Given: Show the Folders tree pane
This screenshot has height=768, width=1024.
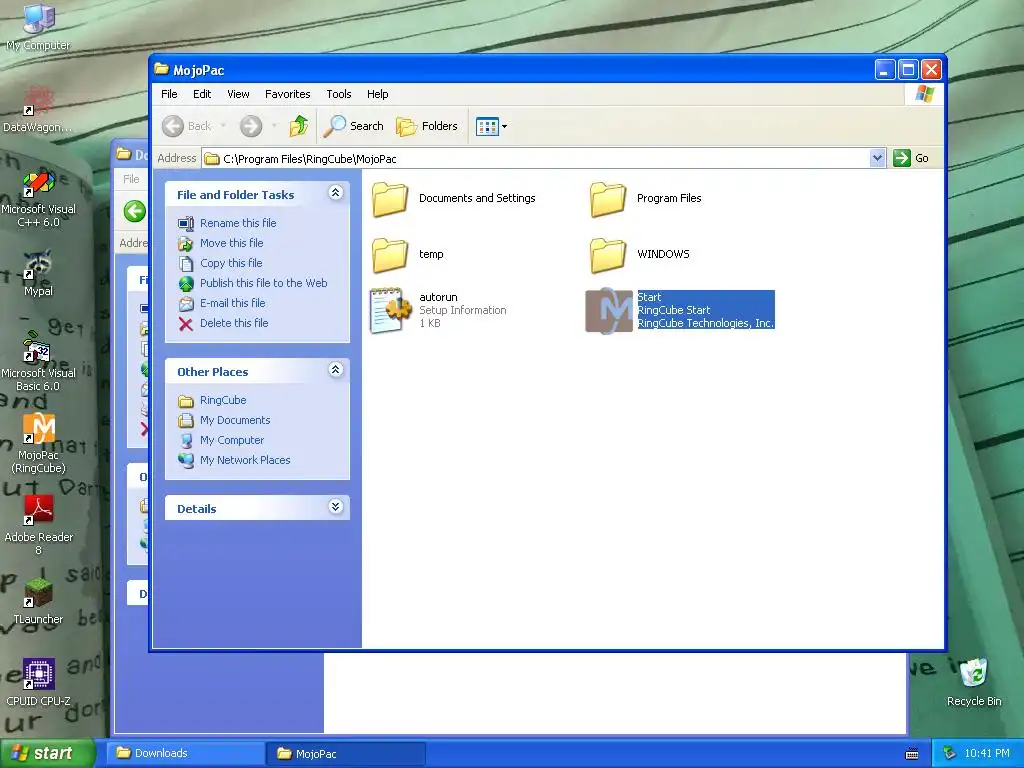Looking at the screenshot, I should click(427, 126).
